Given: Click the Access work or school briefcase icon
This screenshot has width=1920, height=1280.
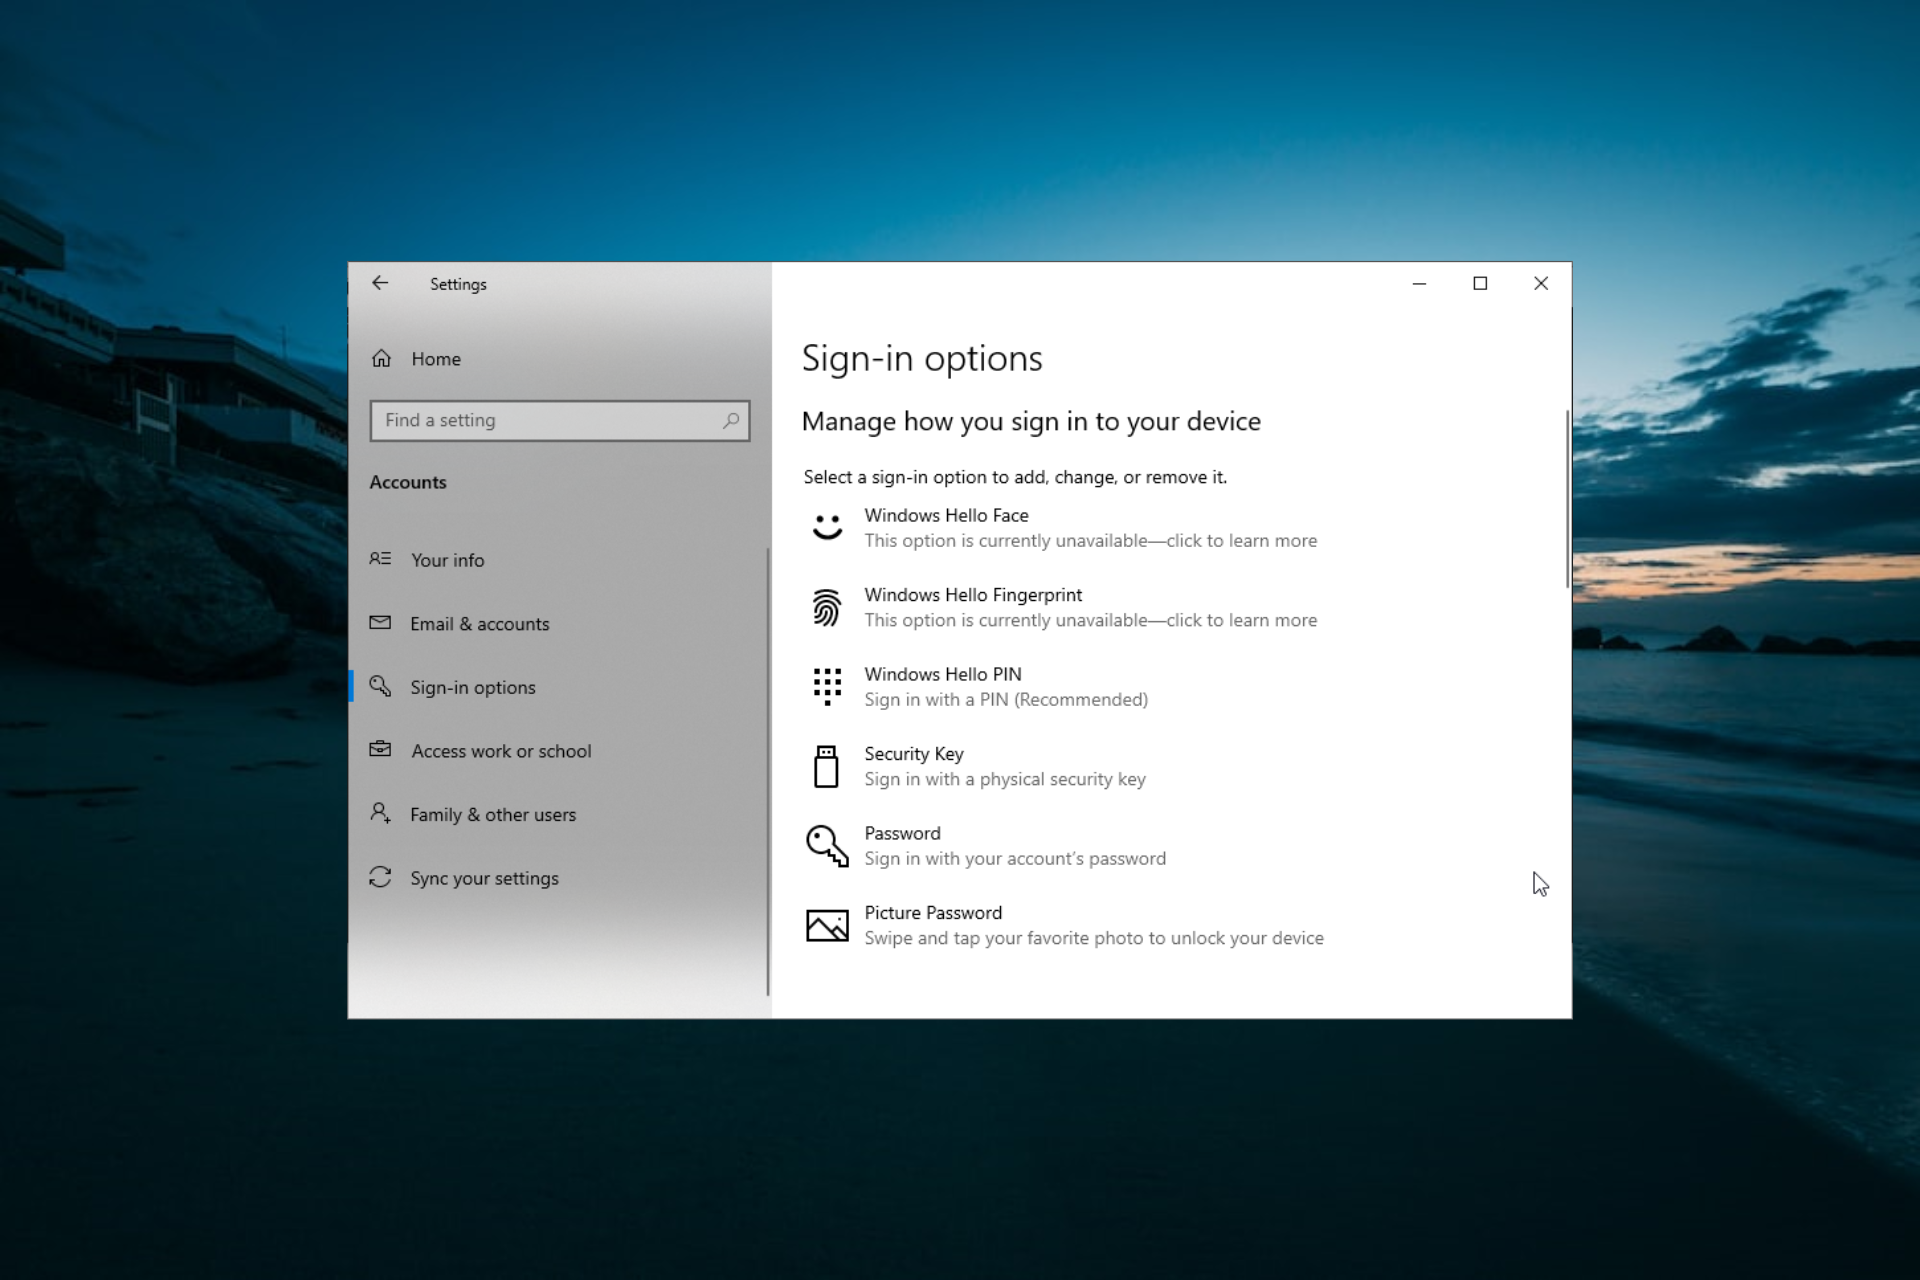Looking at the screenshot, I should coord(380,749).
